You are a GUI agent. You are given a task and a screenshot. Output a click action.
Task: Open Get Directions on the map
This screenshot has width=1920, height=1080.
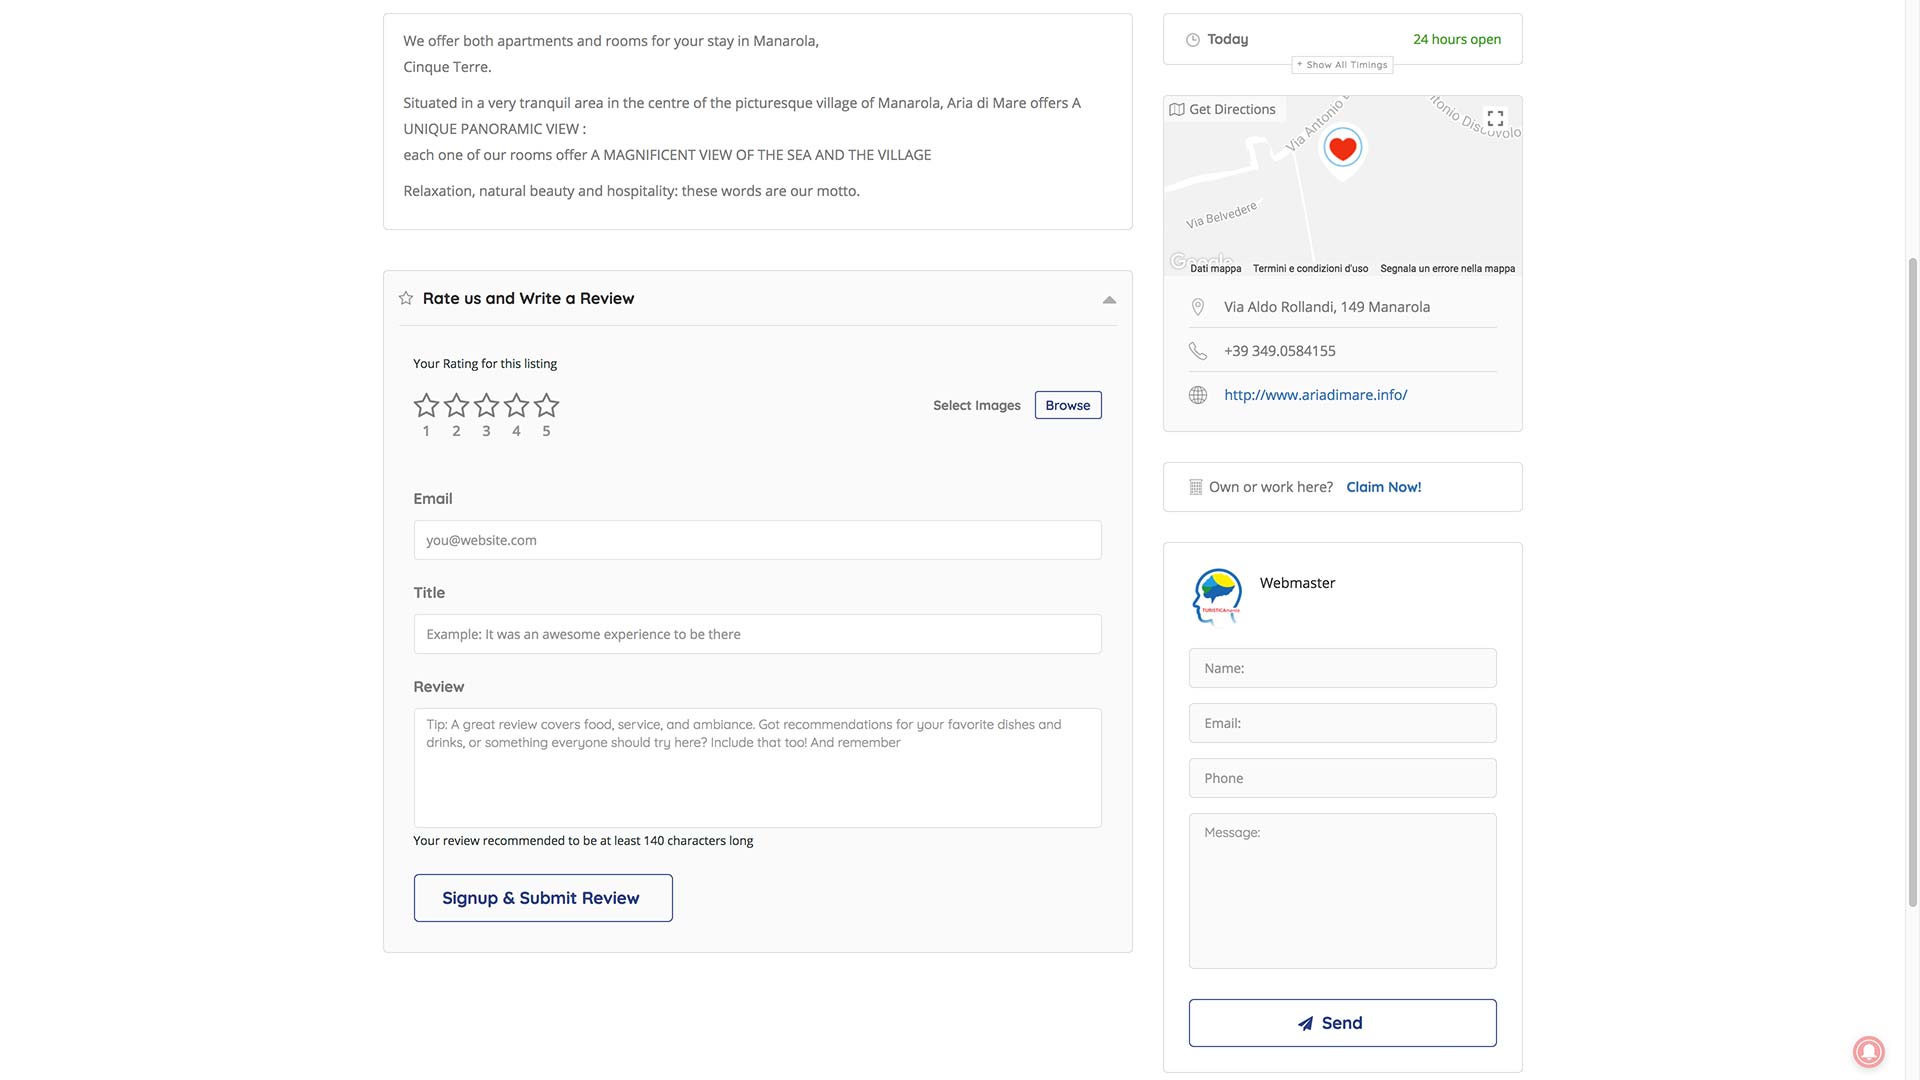[1223, 109]
